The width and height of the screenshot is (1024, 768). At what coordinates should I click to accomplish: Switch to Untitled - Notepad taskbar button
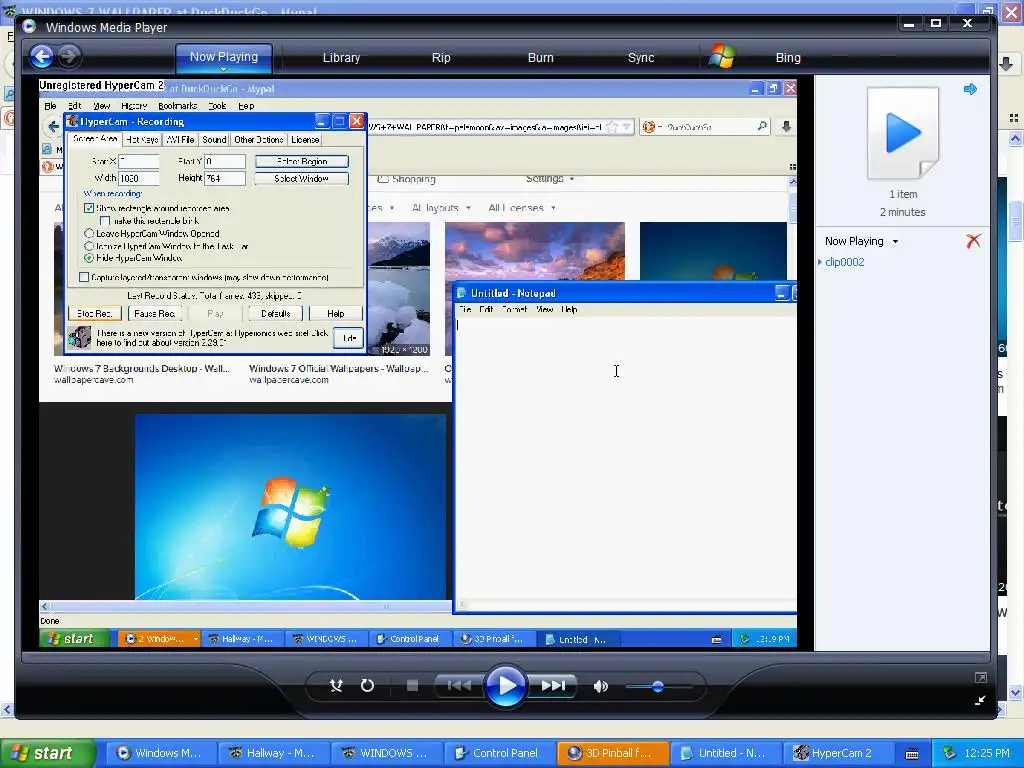724,753
